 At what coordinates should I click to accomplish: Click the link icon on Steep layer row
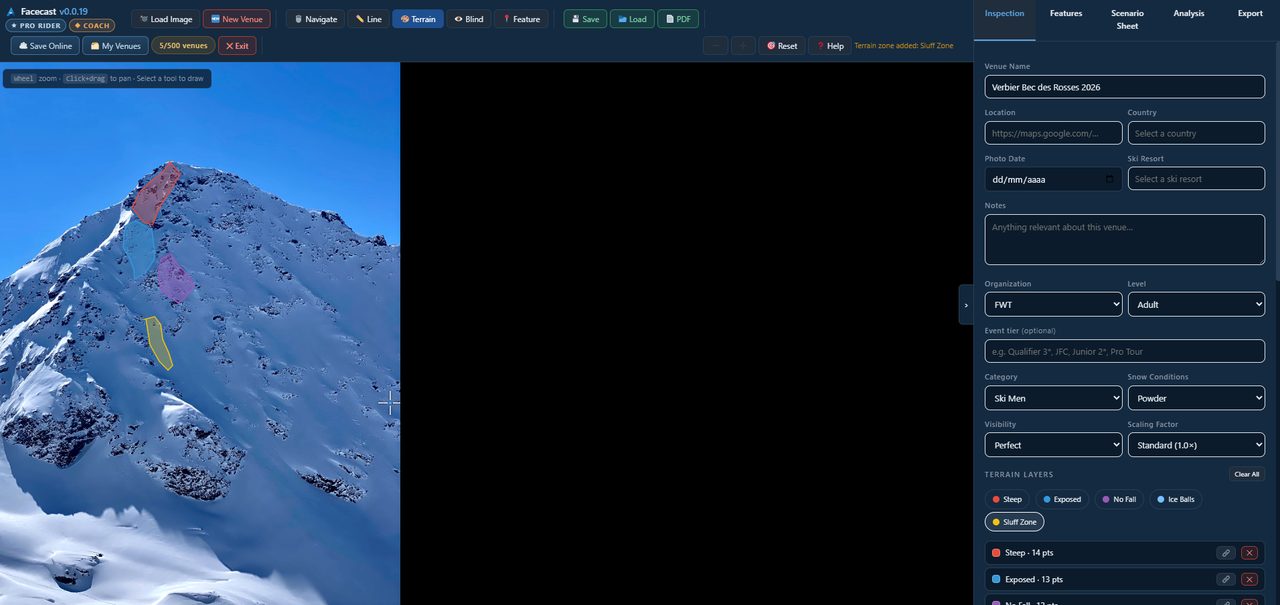pyautogui.click(x=1225, y=553)
